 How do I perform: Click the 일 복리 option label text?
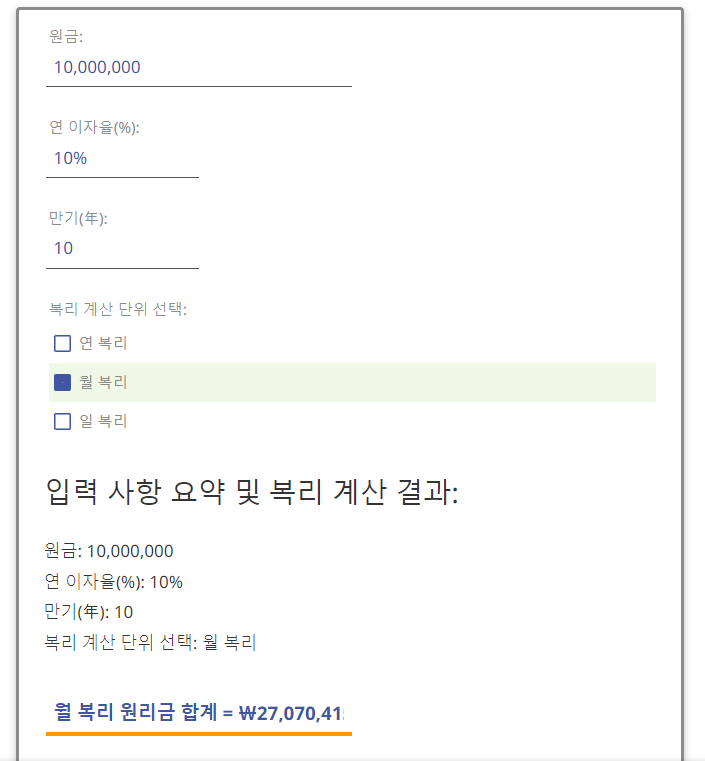click(x=103, y=421)
